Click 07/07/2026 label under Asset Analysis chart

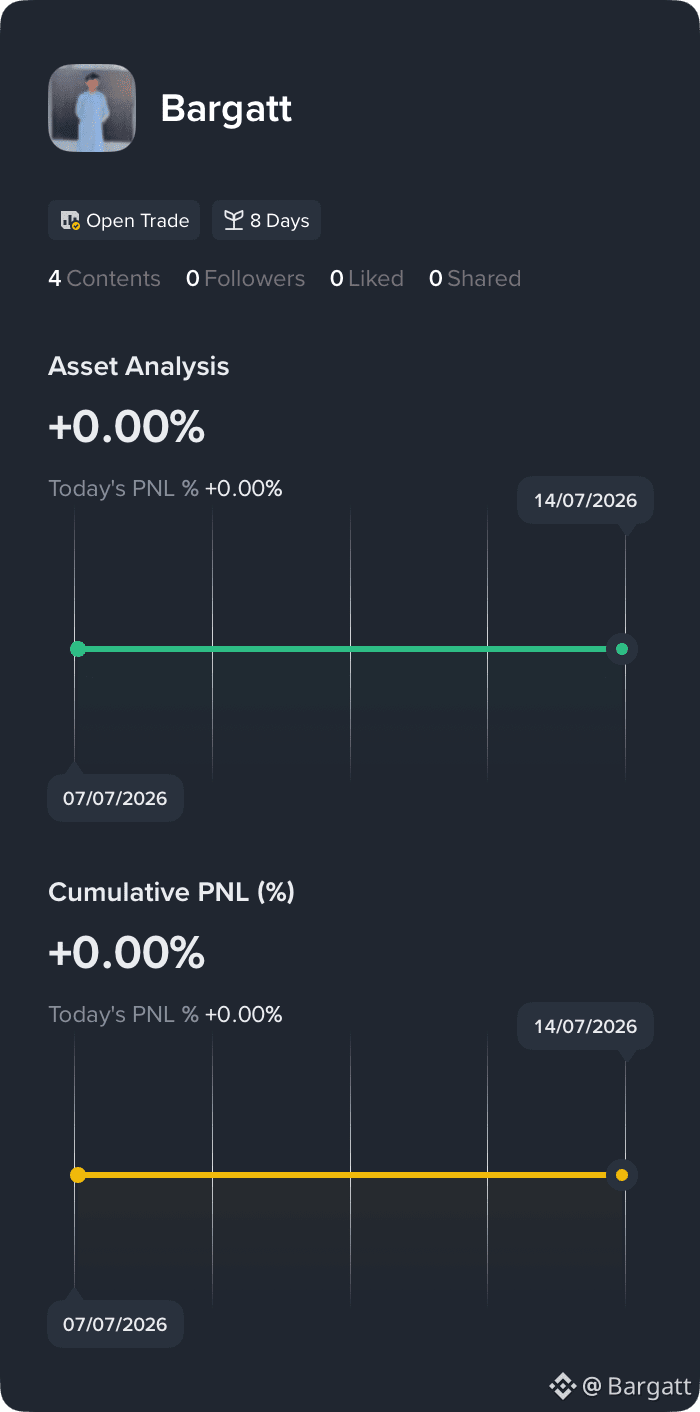115,798
